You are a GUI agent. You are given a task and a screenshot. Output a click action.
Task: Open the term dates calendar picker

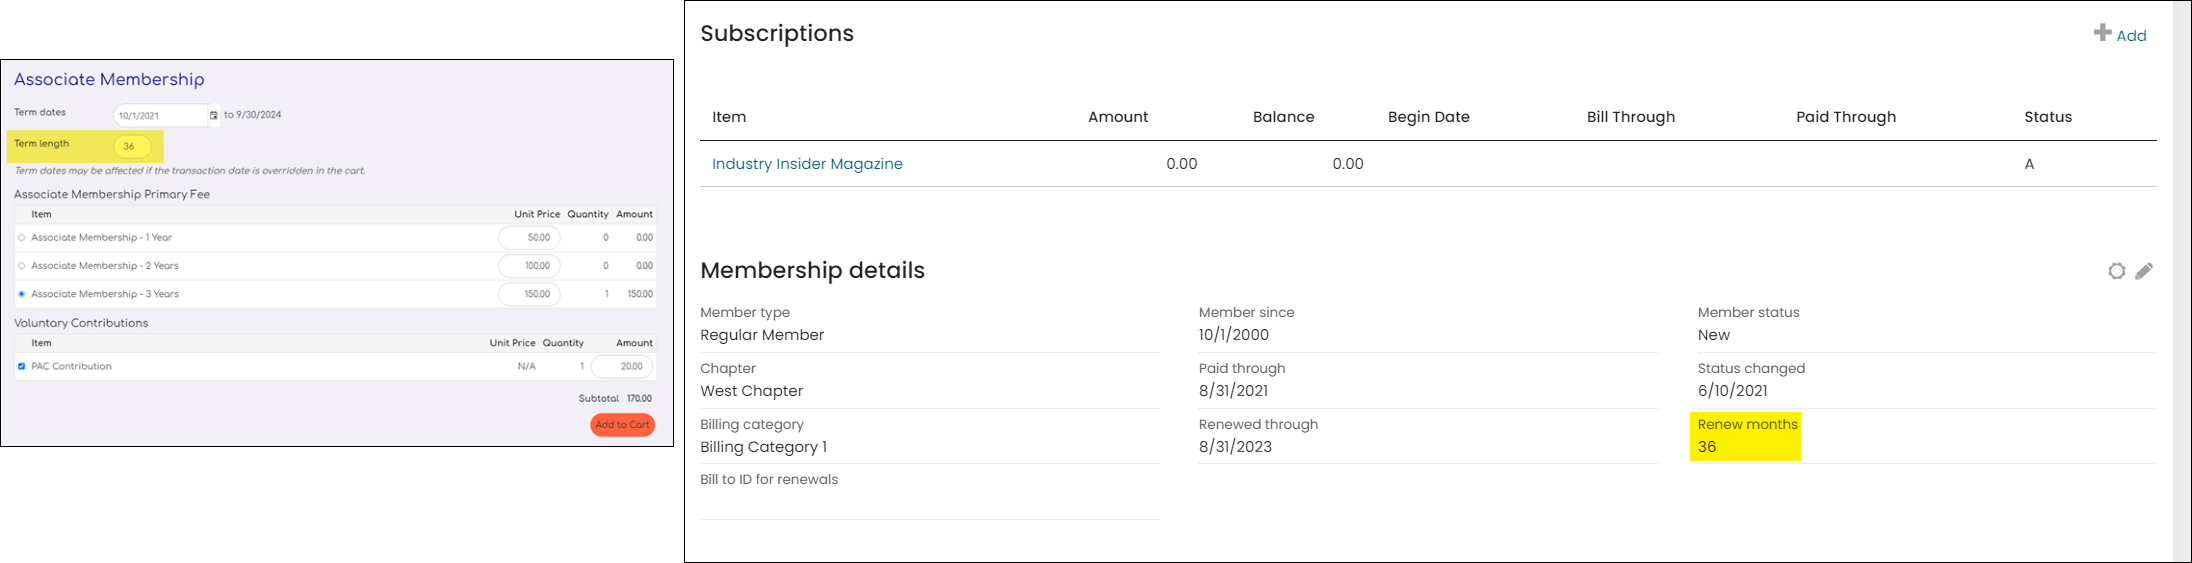pos(213,115)
